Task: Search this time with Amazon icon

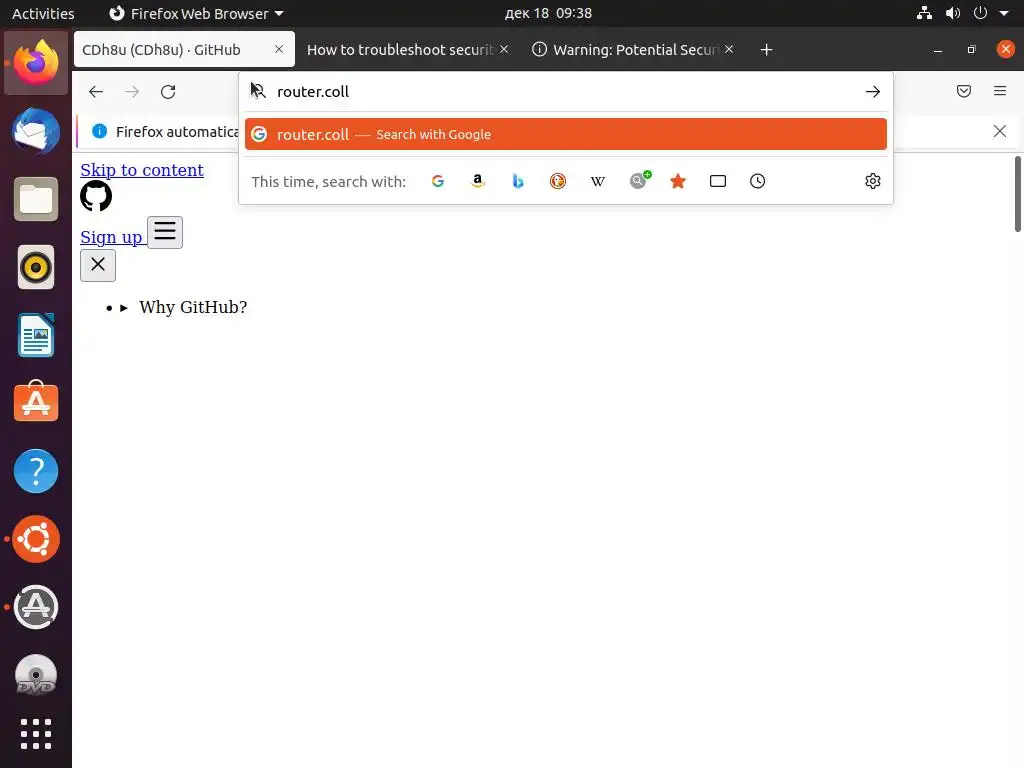Action: [x=478, y=181]
